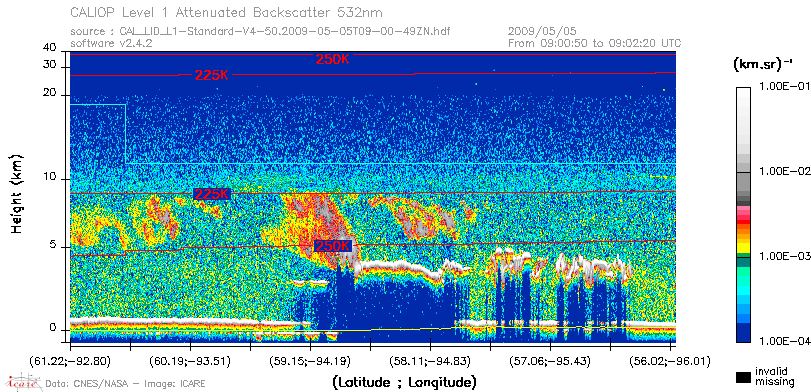Image resolution: width=811 pixels, height=392 pixels.
Task: Click the '(59.15;-94.19)' coordinate label
Action: pos(311,360)
